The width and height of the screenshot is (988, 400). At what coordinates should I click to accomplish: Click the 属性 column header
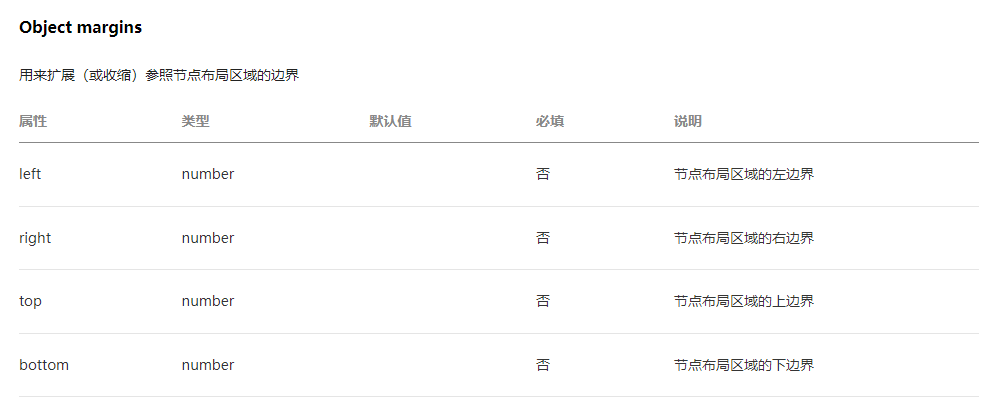(x=33, y=121)
